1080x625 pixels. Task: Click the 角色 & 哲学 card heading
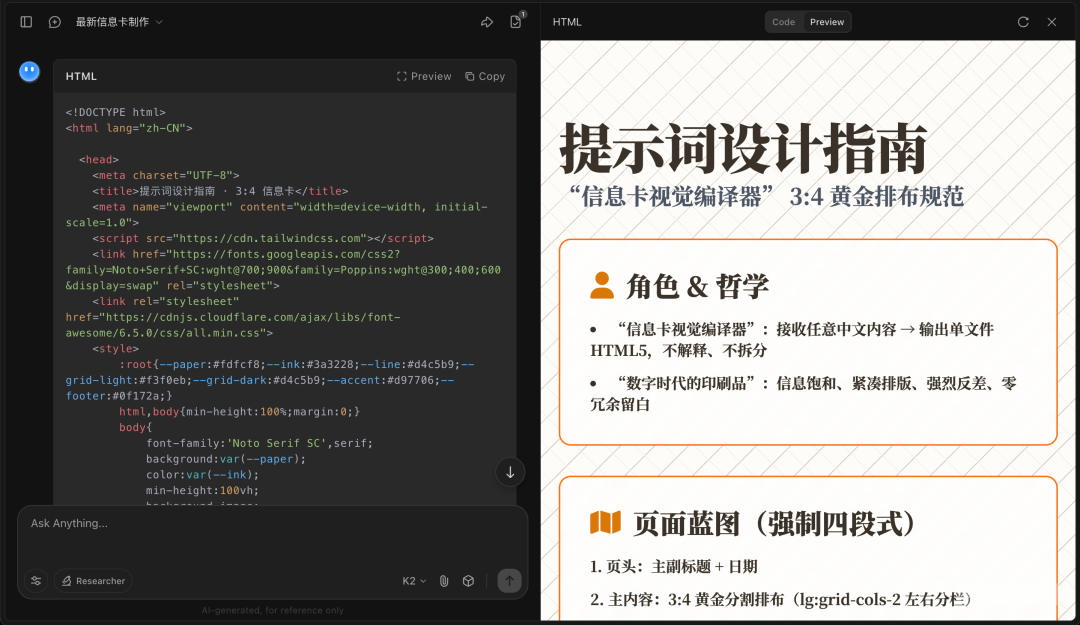coord(697,286)
